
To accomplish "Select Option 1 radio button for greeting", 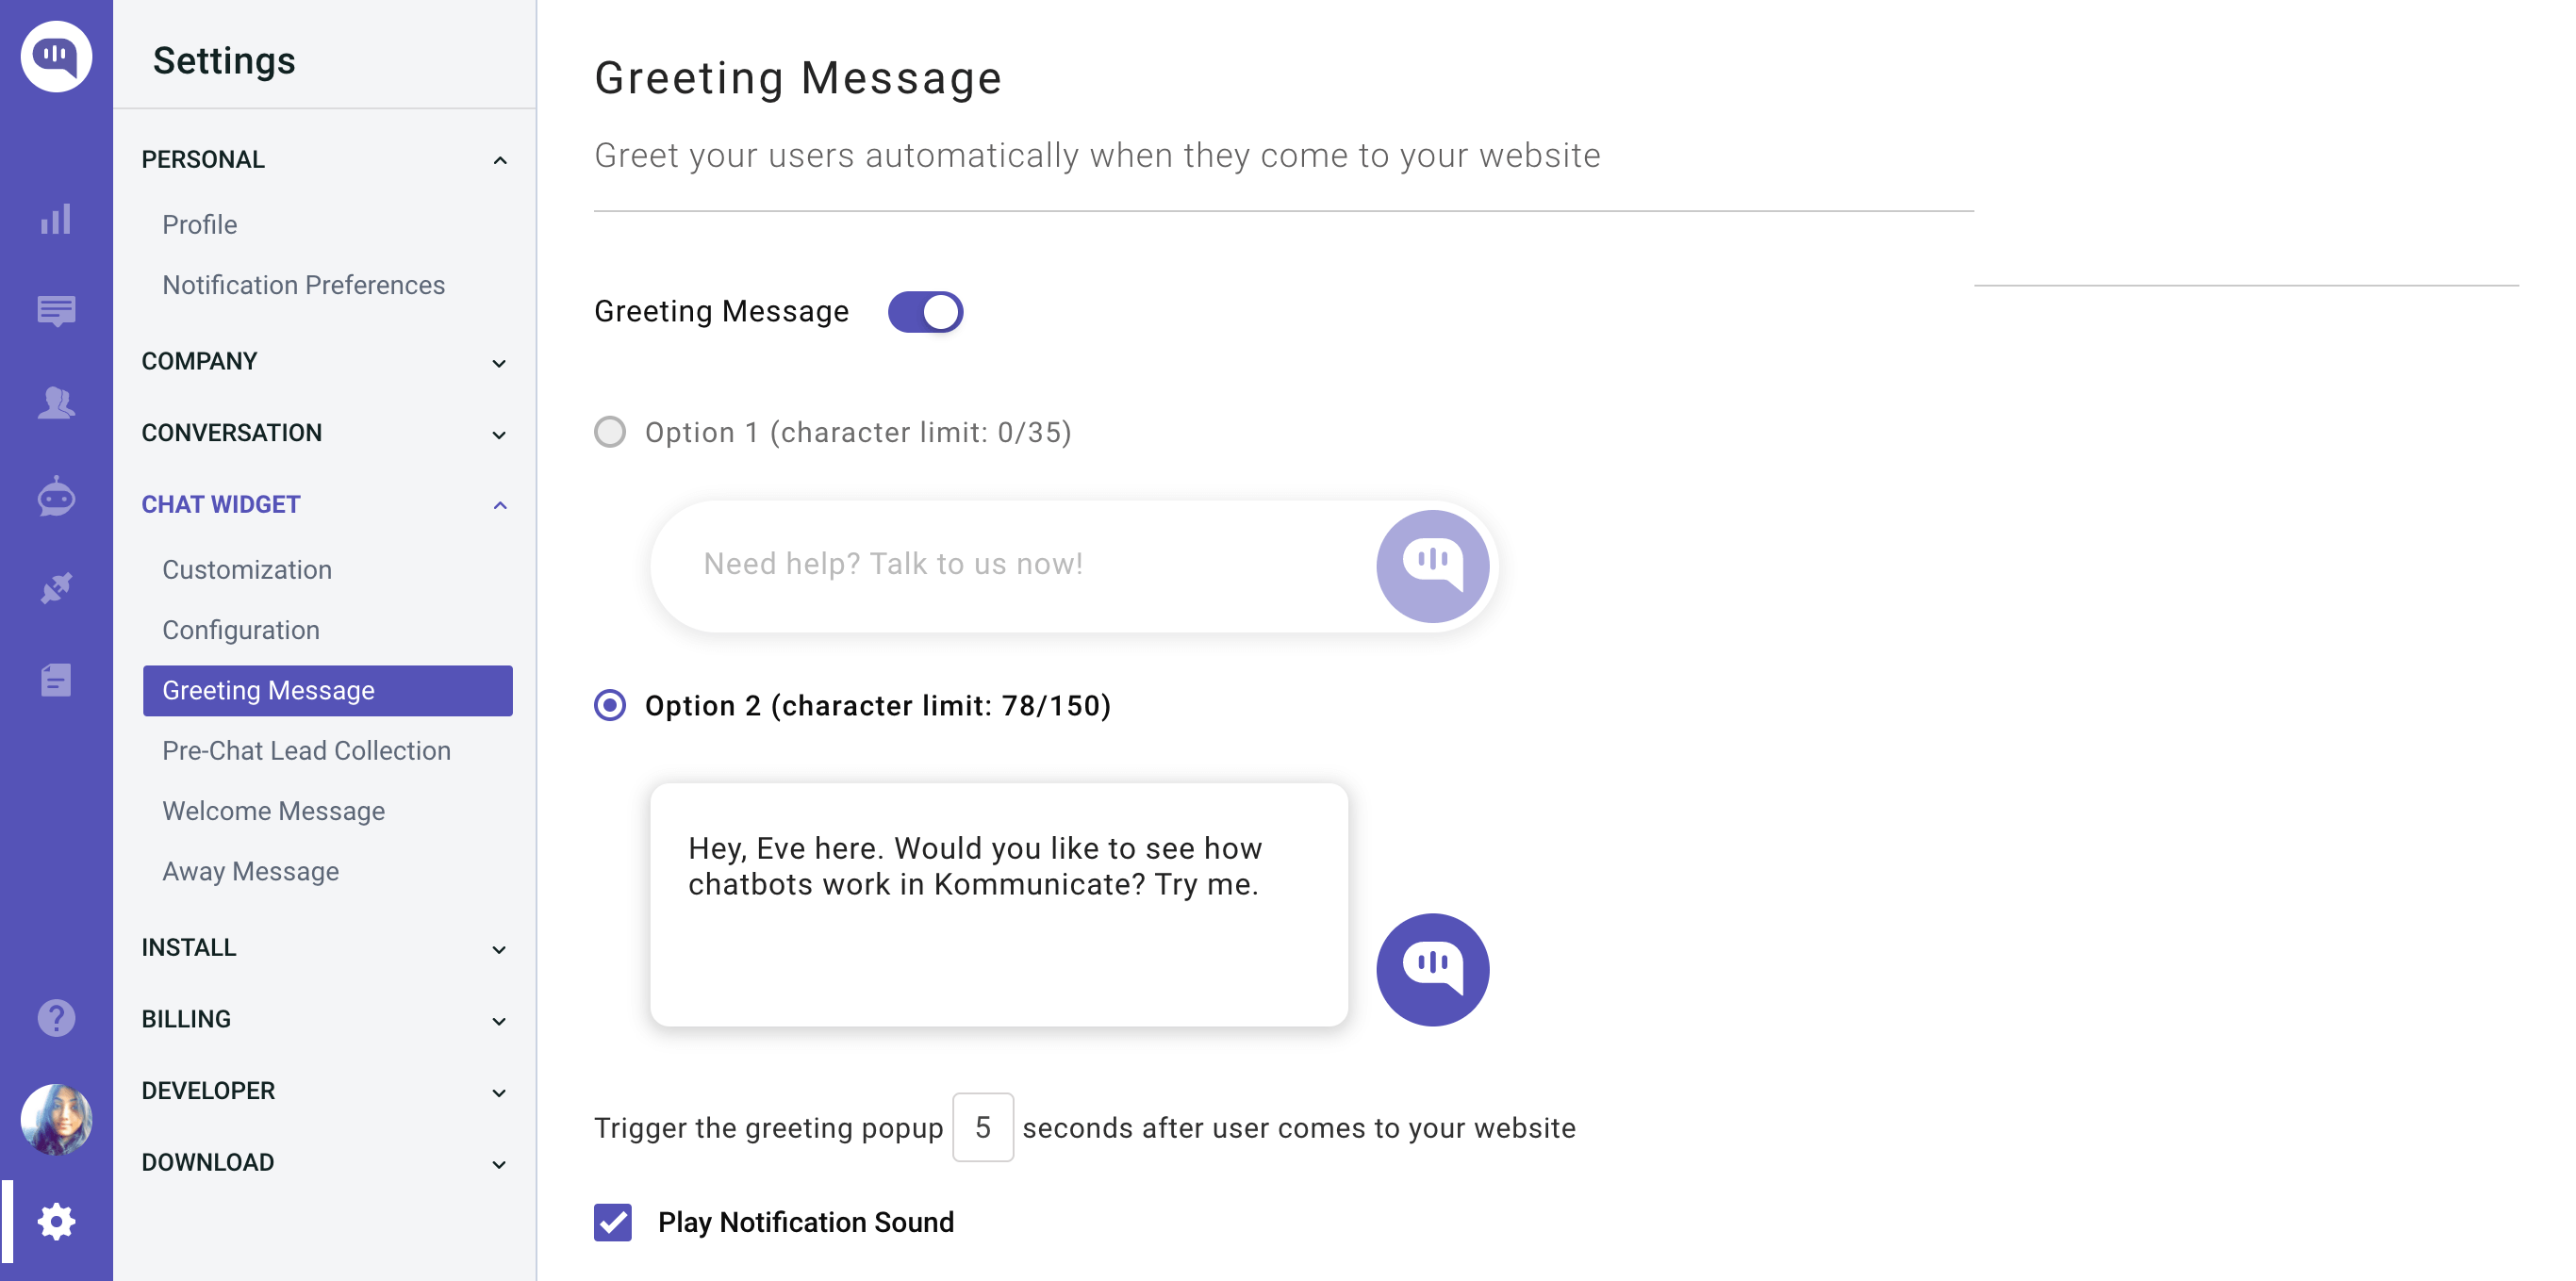I will coord(609,432).
